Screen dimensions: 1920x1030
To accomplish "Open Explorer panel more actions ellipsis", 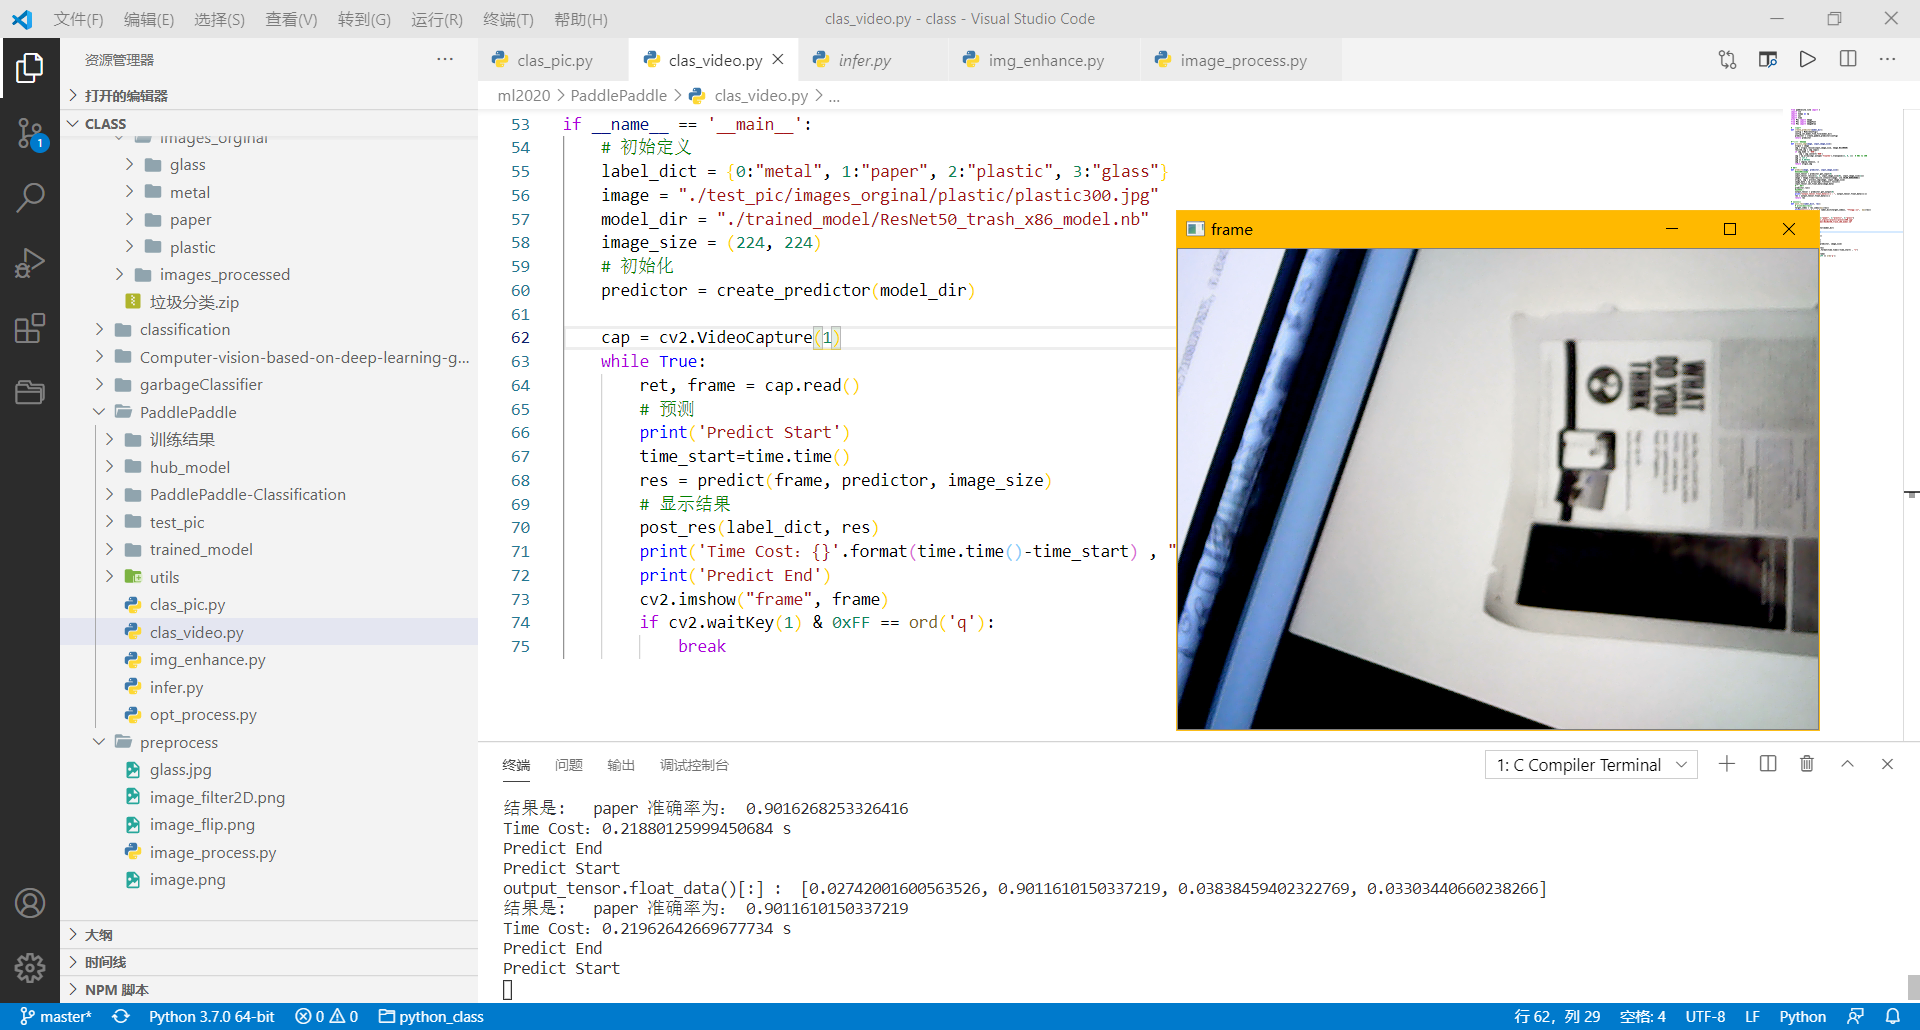I will [x=445, y=60].
